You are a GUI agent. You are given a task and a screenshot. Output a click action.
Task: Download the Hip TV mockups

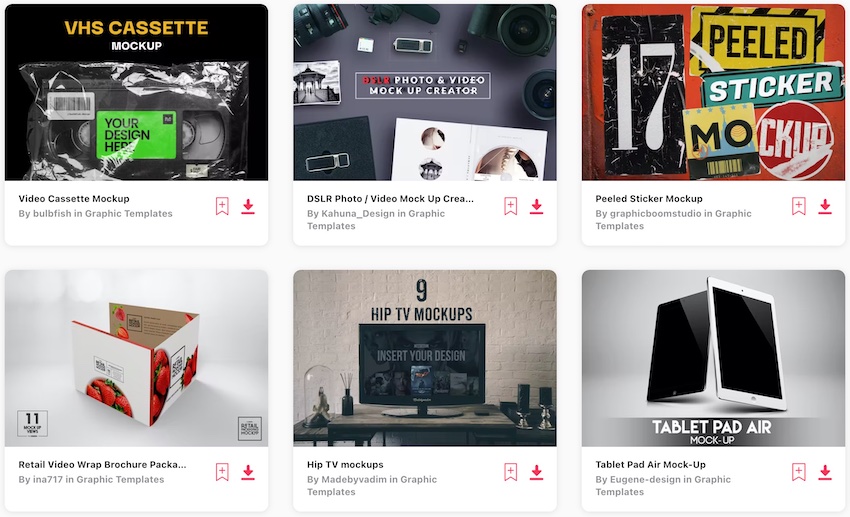point(537,472)
